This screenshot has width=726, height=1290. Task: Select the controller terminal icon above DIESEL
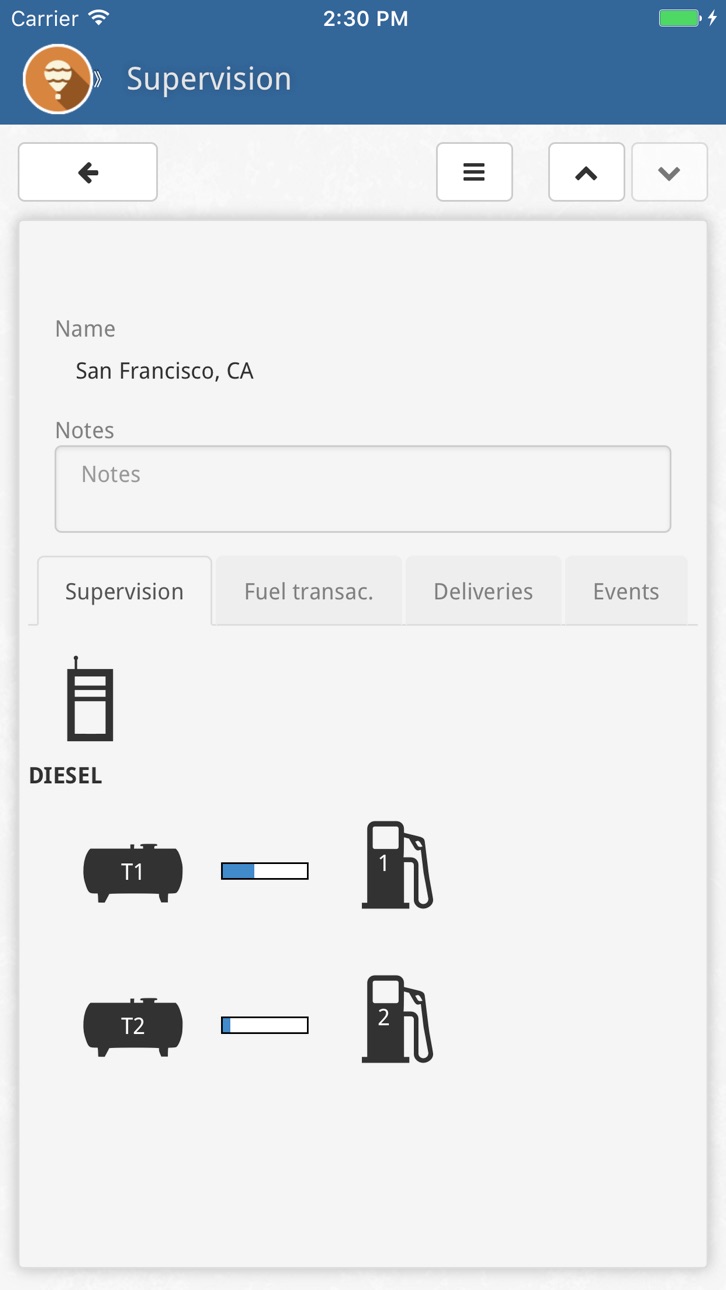point(89,699)
